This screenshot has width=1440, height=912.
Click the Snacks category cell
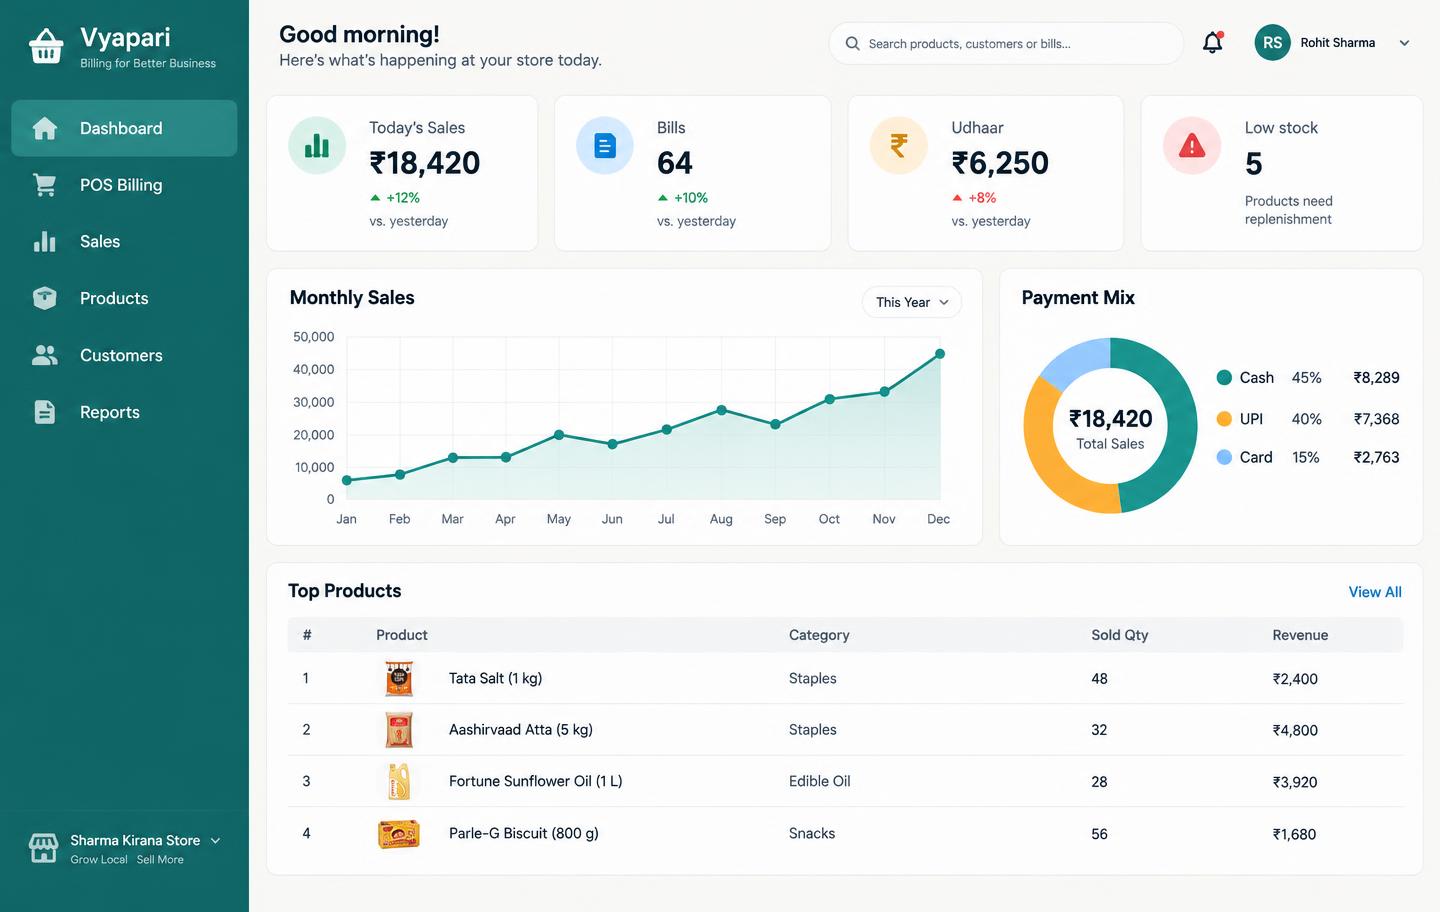click(x=812, y=833)
